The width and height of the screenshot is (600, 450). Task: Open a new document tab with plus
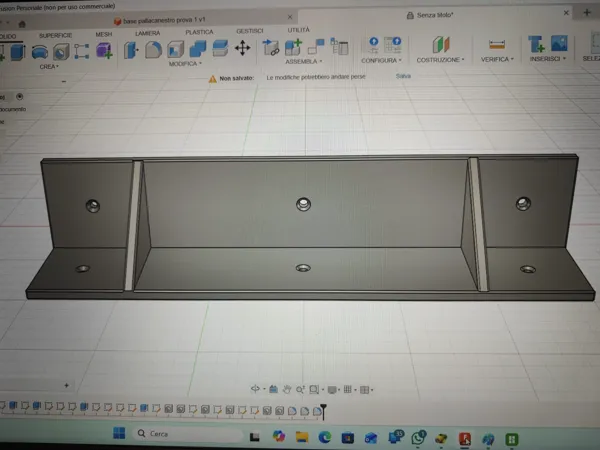587,13
